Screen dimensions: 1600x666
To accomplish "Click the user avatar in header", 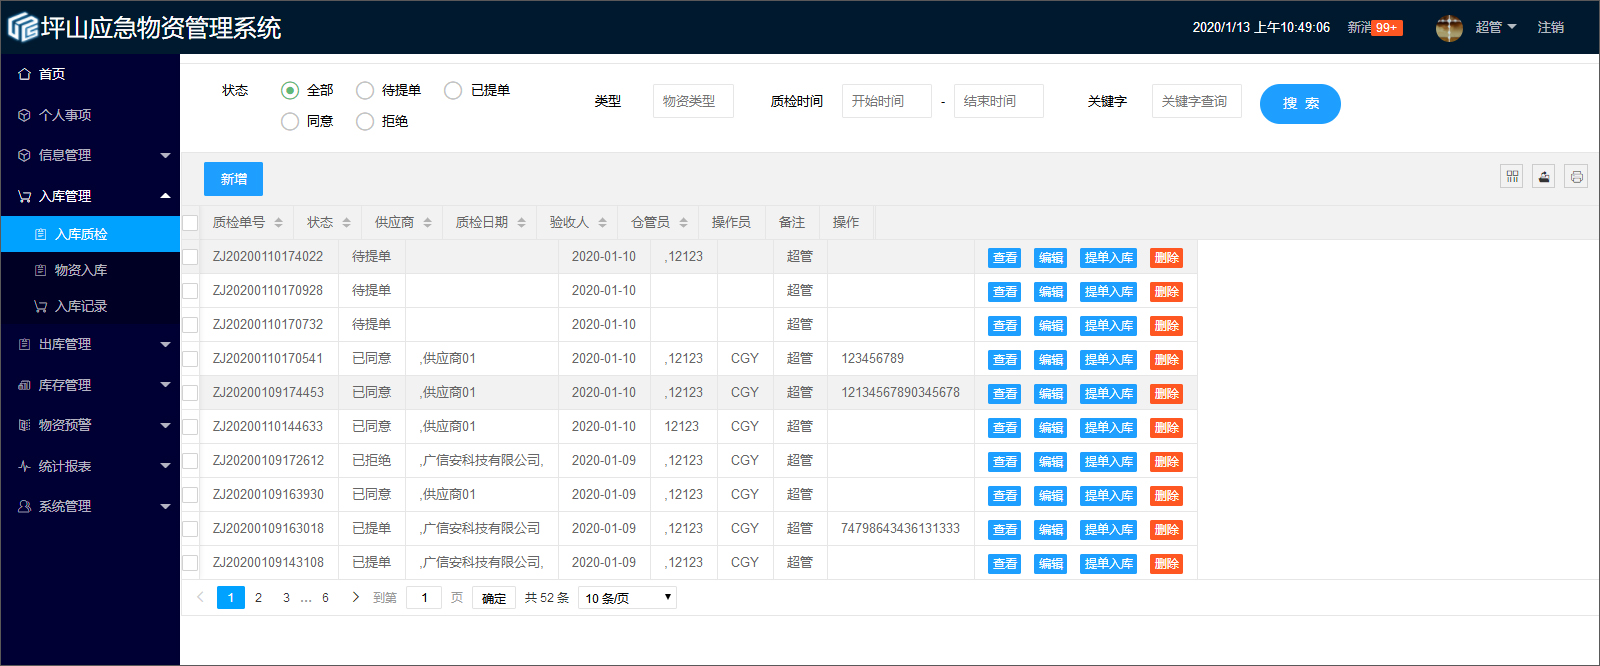I will [1449, 28].
